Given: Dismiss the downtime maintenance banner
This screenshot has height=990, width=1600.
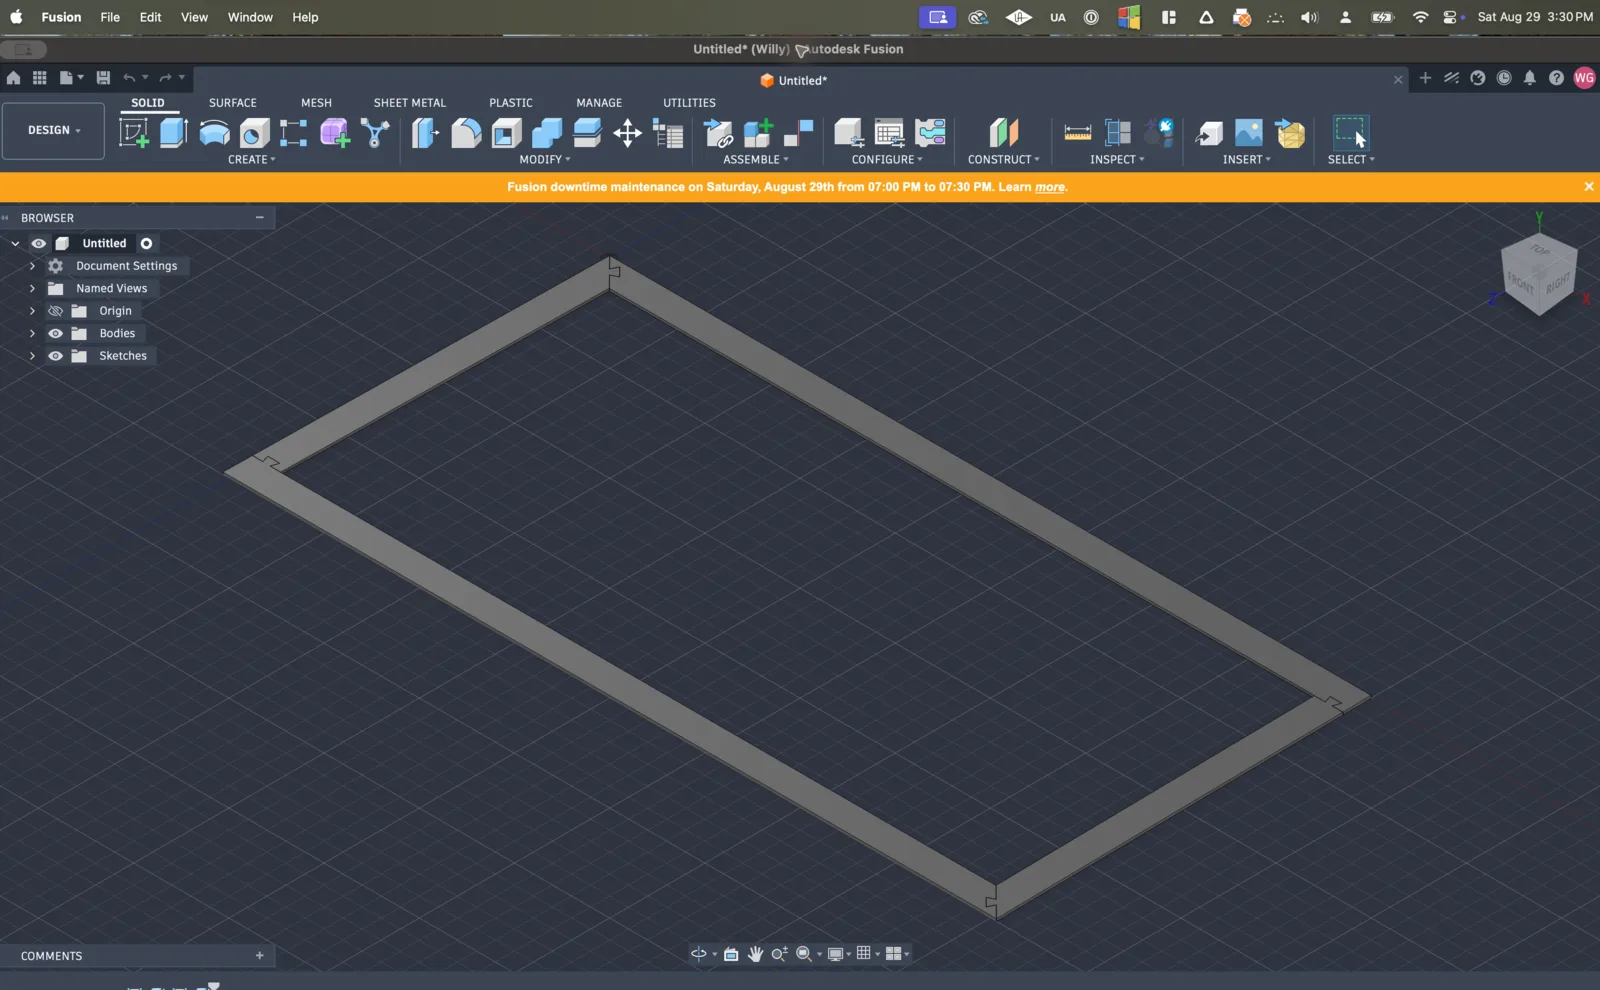Looking at the screenshot, I should [1588, 186].
